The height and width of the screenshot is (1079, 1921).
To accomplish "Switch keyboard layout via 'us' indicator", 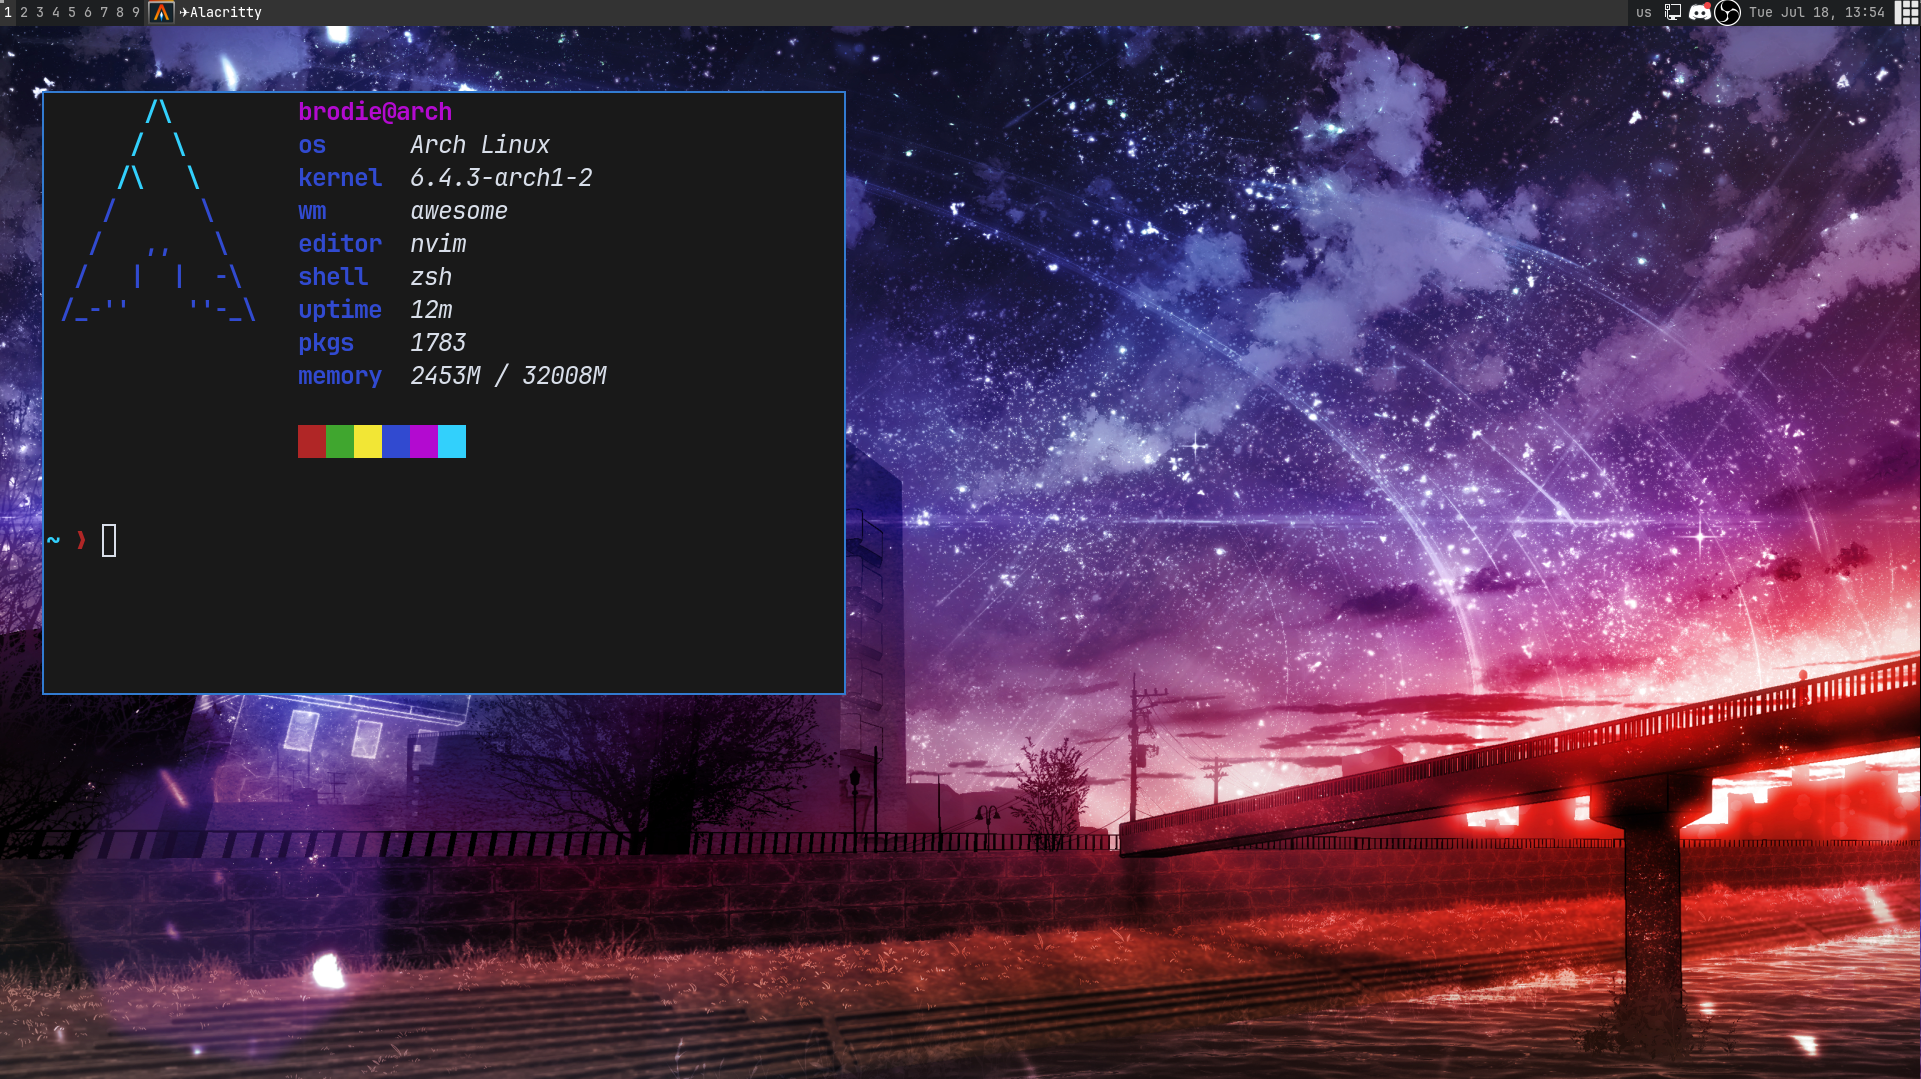I will pos(1644,13).
